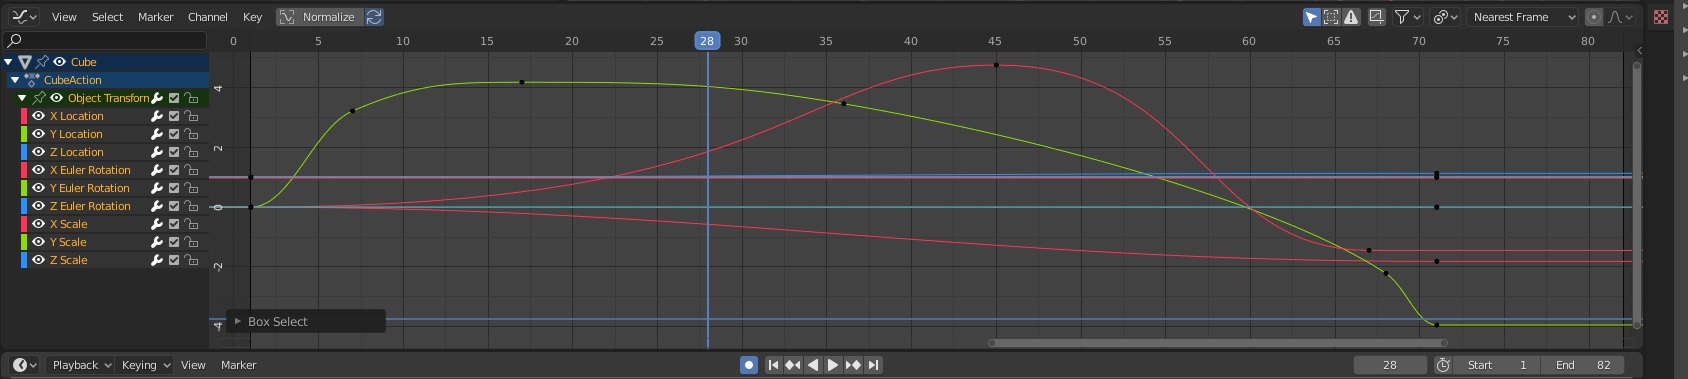Click the pin icon on Cube row
1688x379 pixels.
tap(42, 62)
